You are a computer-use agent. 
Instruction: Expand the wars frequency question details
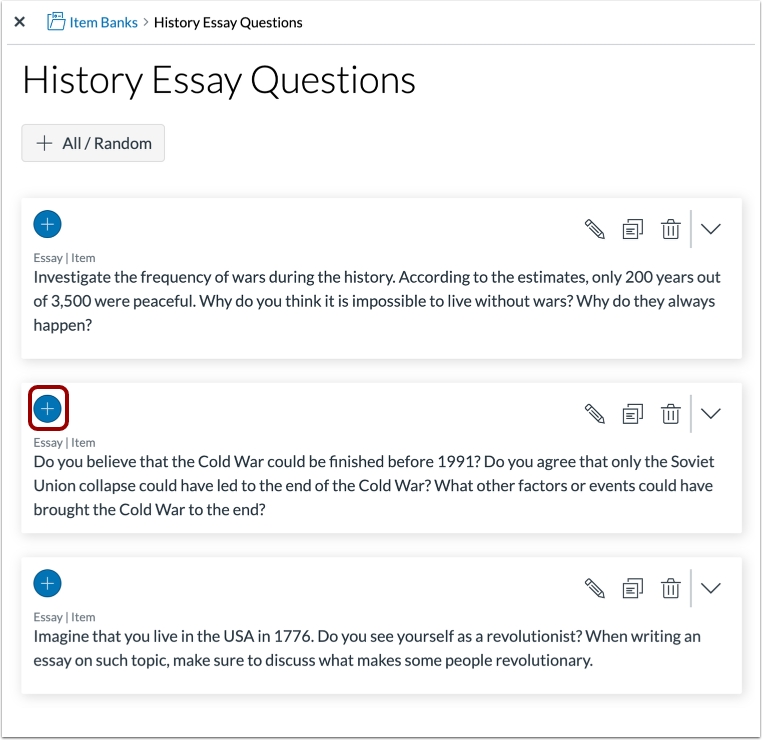click(x=711, y=229)
